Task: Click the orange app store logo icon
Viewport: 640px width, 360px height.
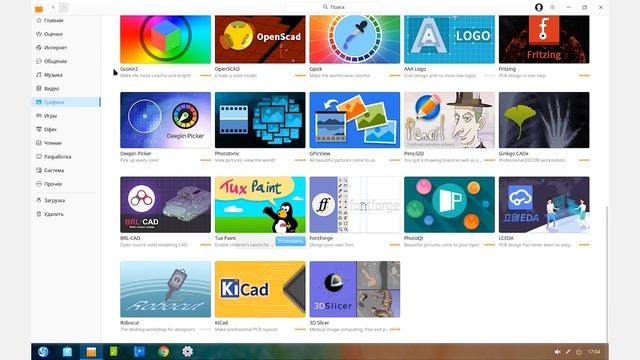Action: point(39,8)
